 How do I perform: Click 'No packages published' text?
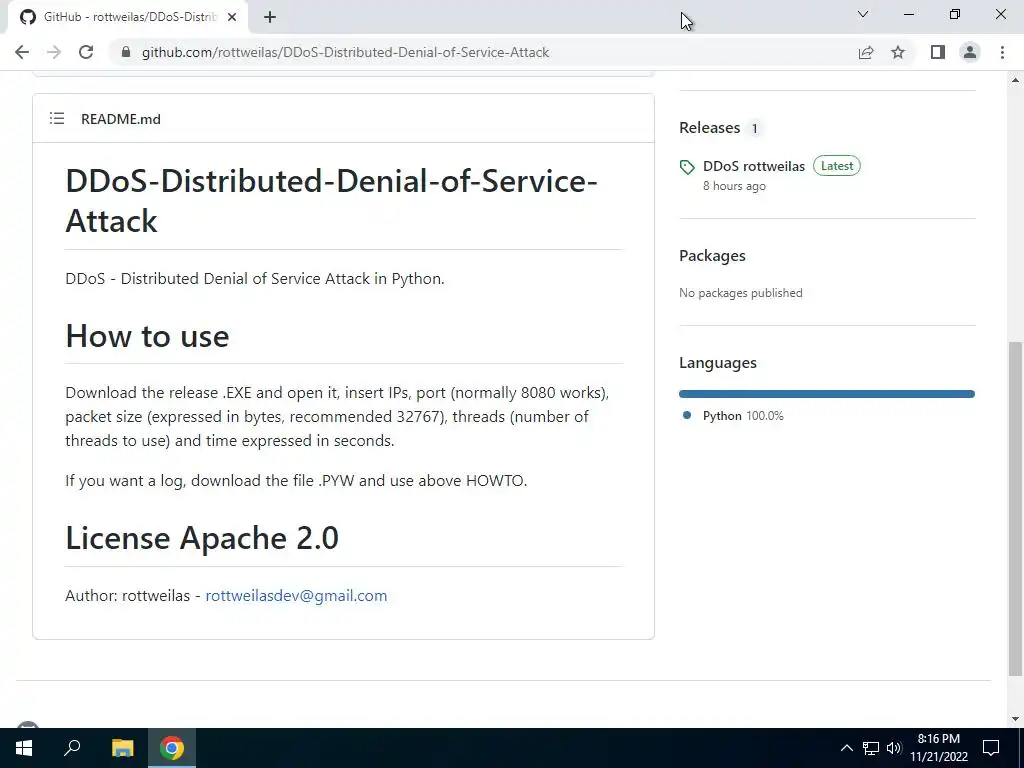[x=741, y=293]
